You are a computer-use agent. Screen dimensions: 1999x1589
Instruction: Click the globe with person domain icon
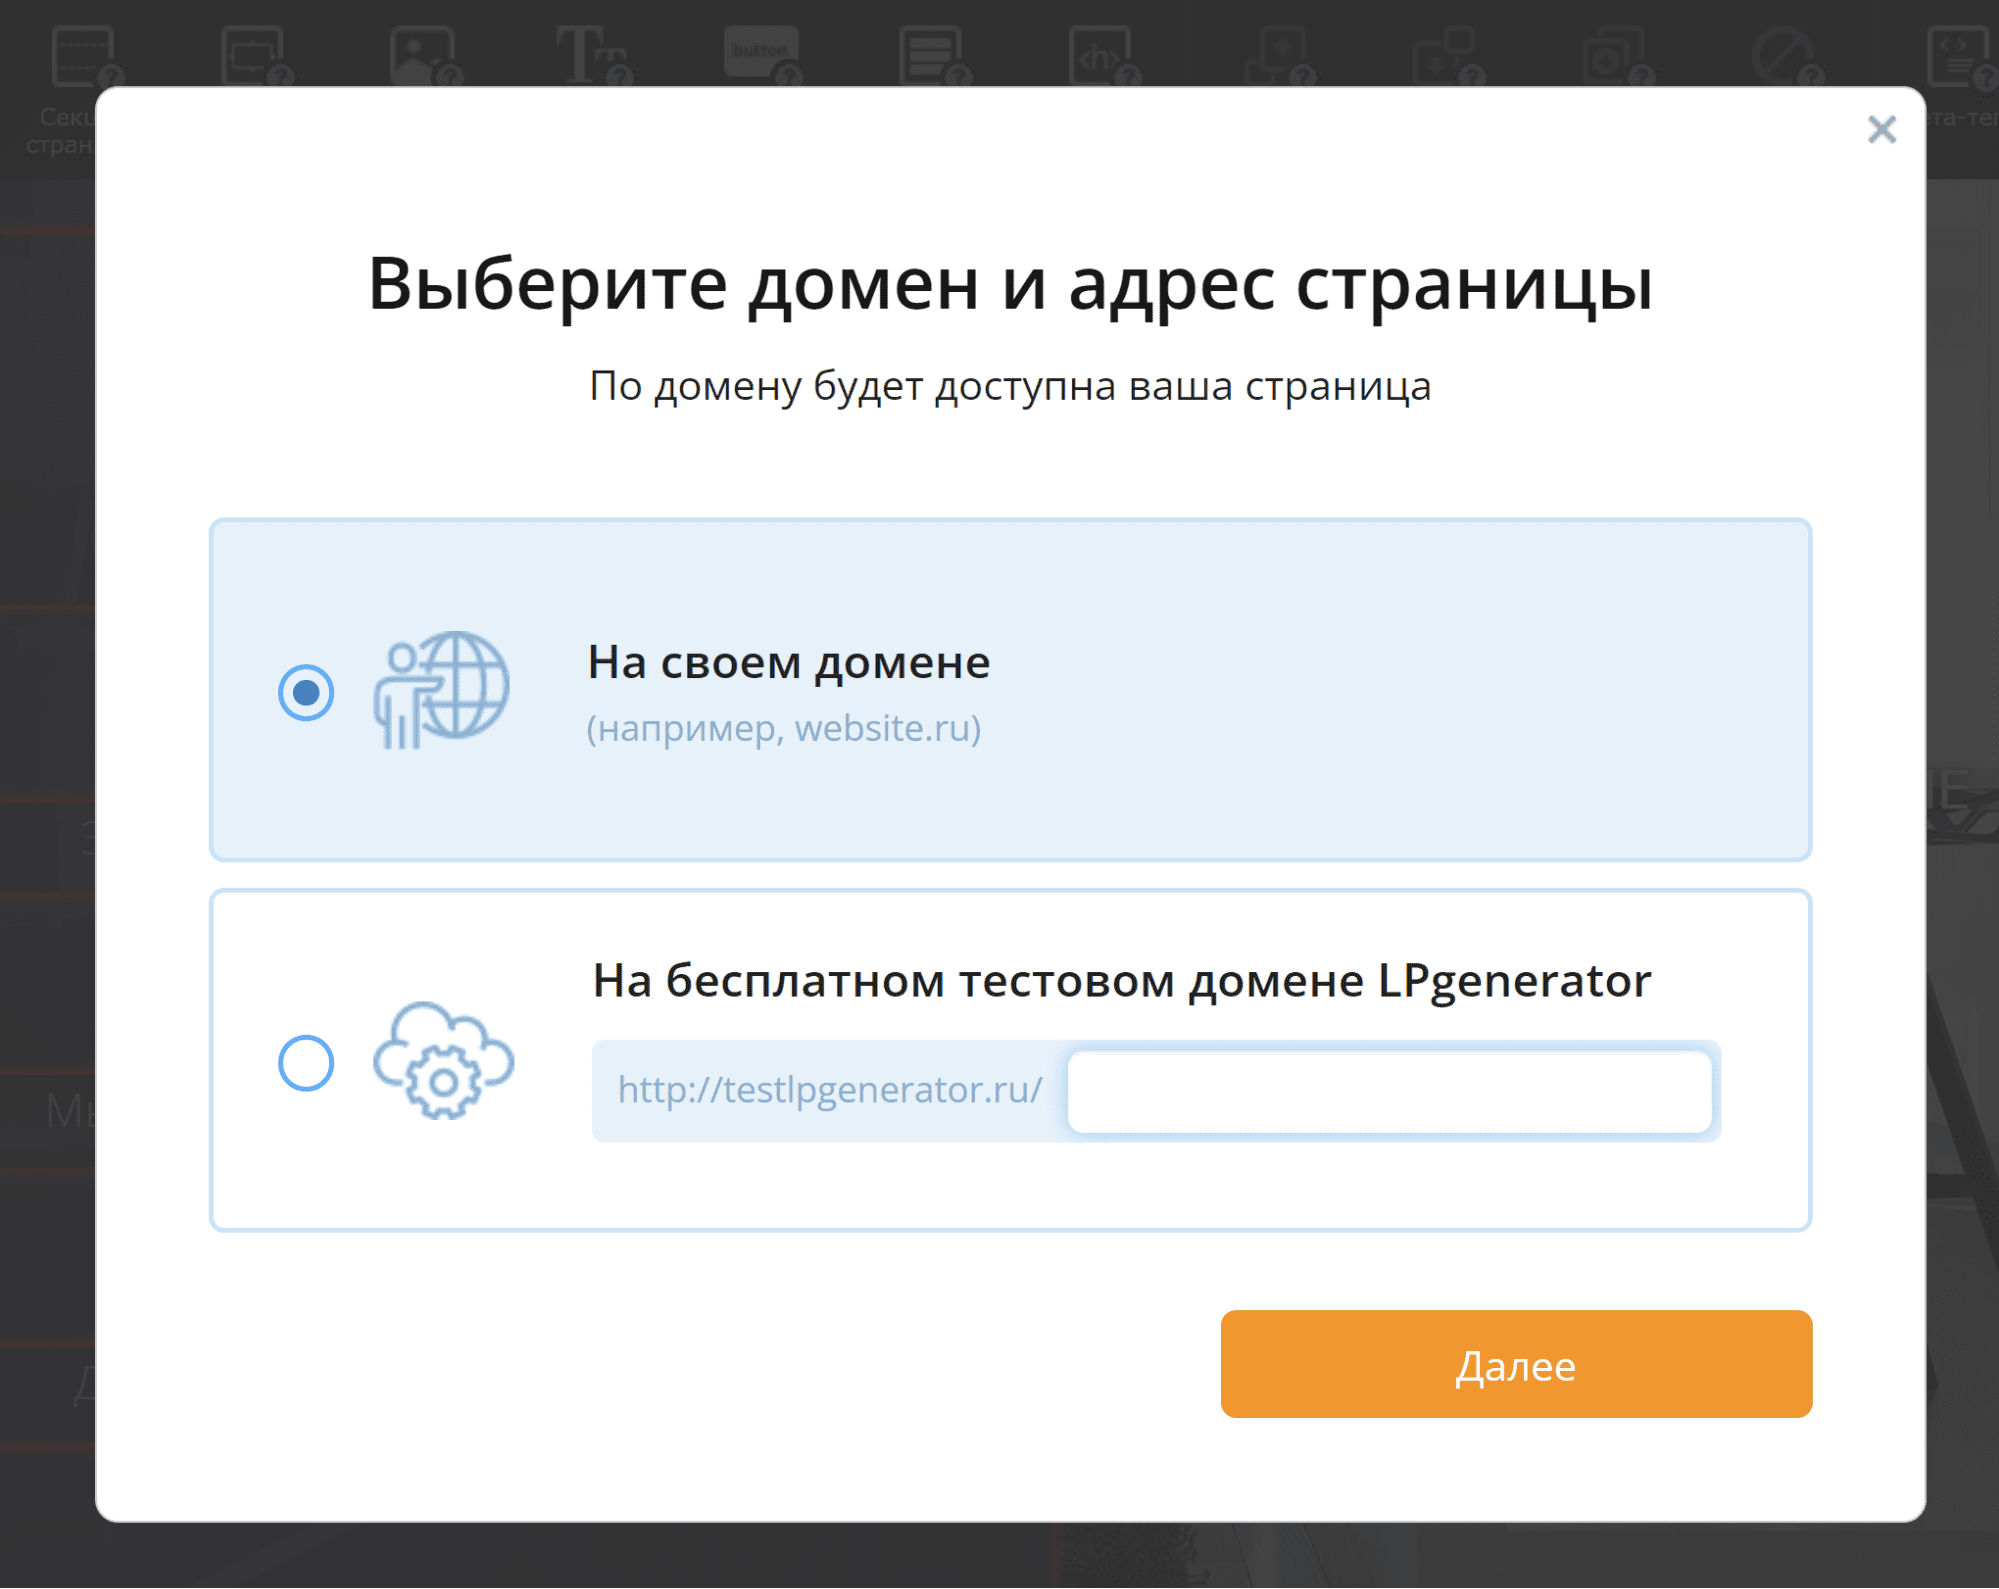pos(442,690)
